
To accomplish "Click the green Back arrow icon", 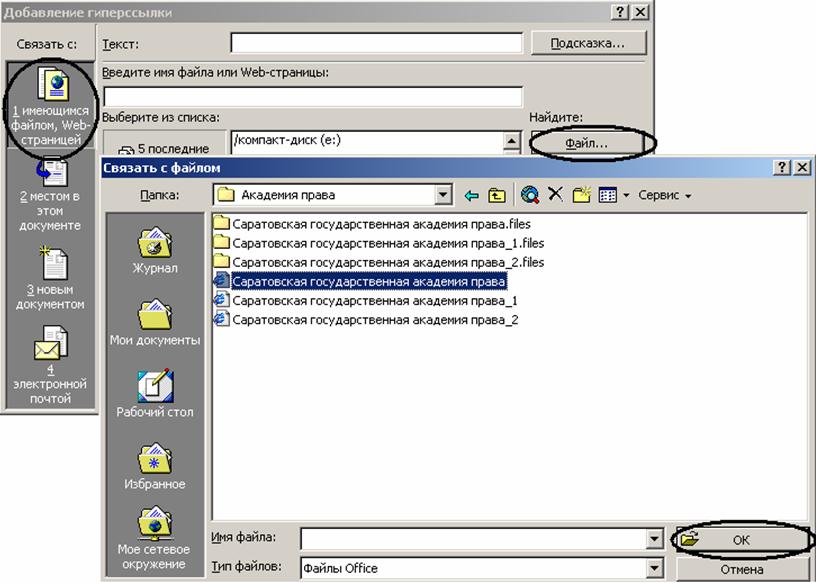I will [471, 196].
